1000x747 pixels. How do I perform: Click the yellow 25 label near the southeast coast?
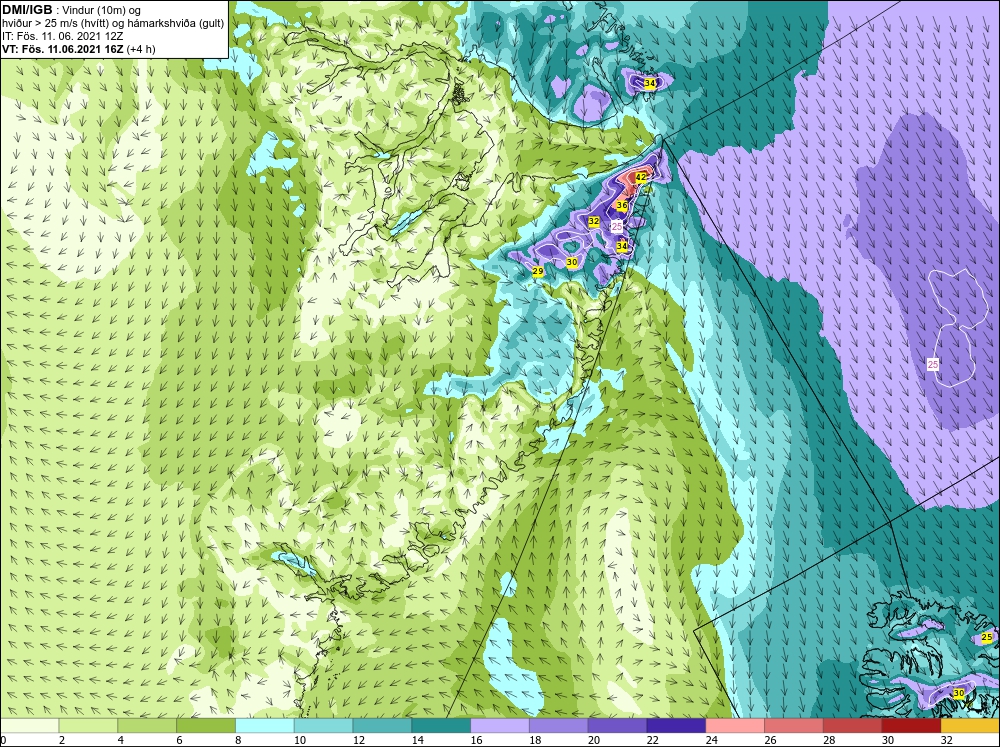coord(987,637)
